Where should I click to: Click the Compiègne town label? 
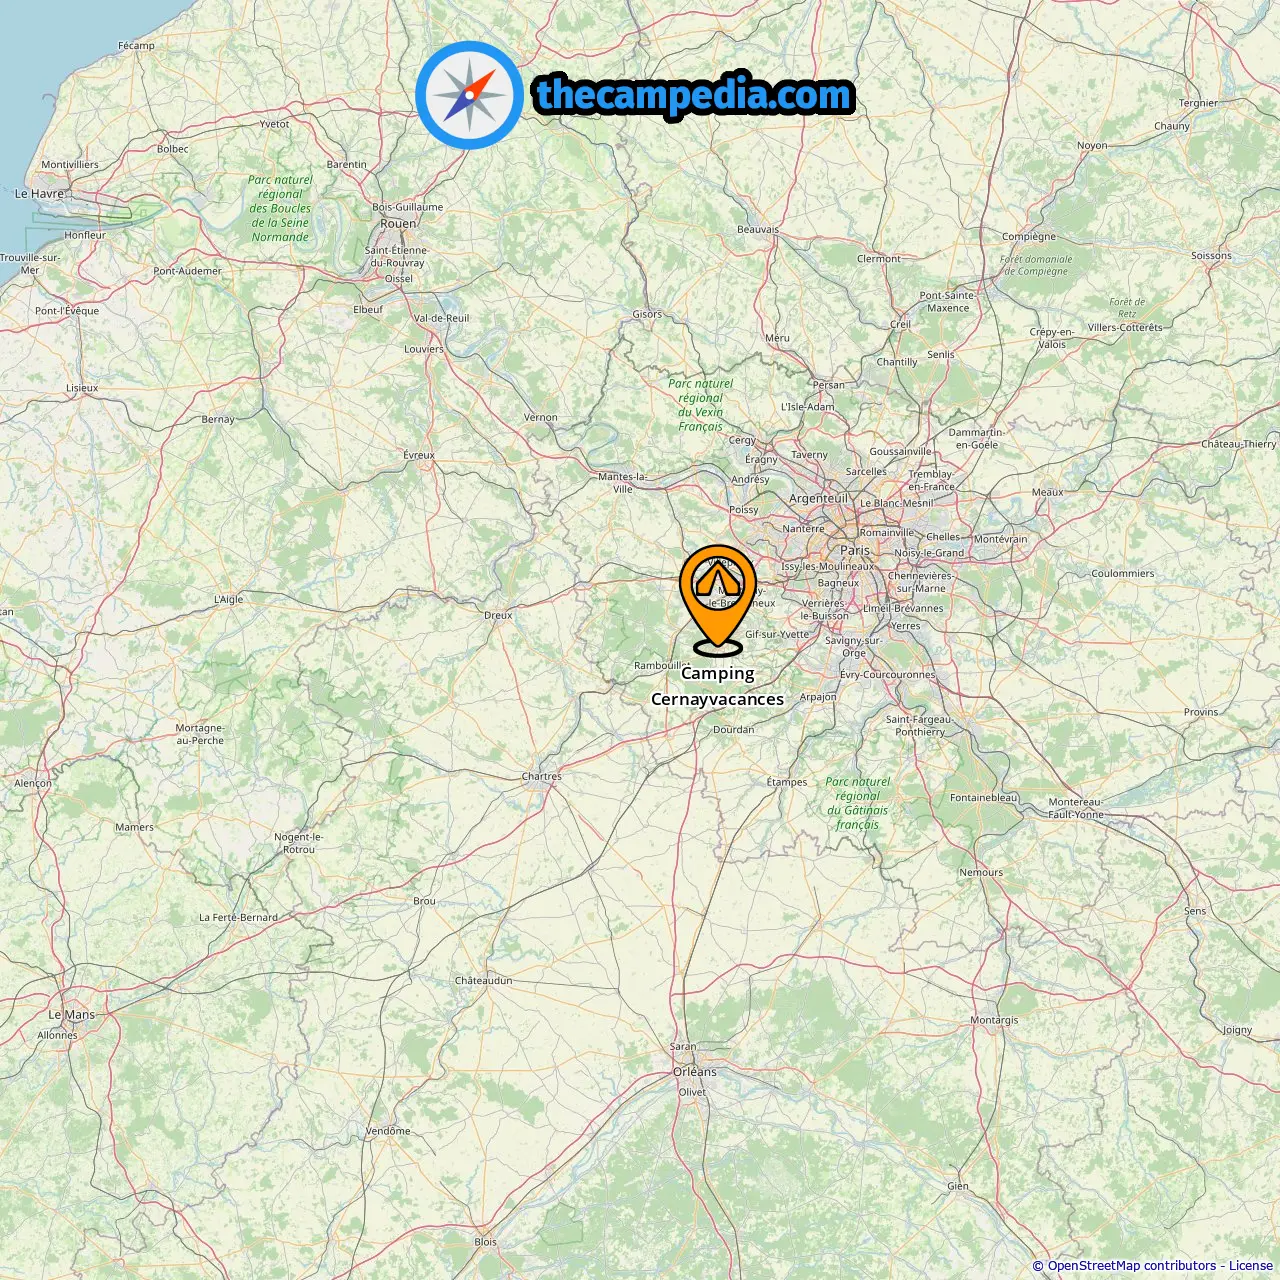(1029, 237)
